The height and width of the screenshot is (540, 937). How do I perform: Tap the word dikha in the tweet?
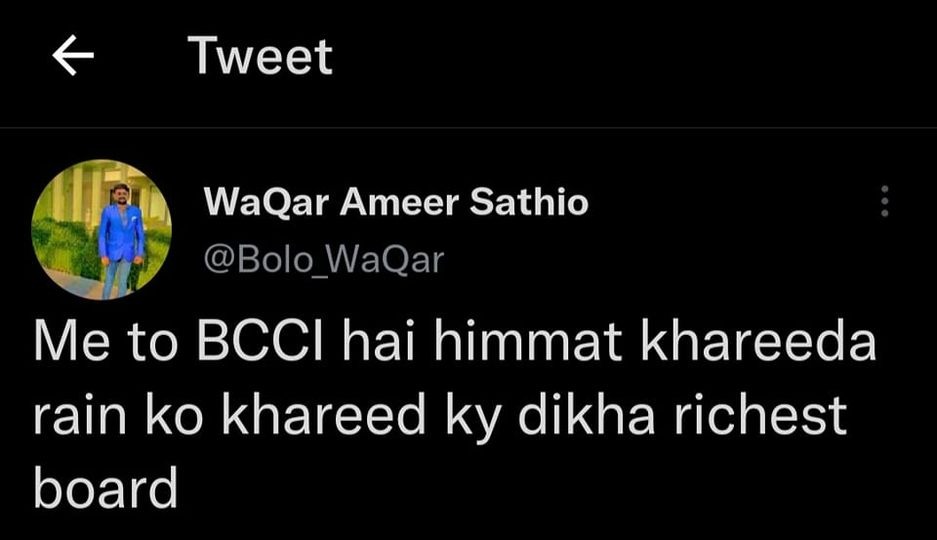coord(586,416)
